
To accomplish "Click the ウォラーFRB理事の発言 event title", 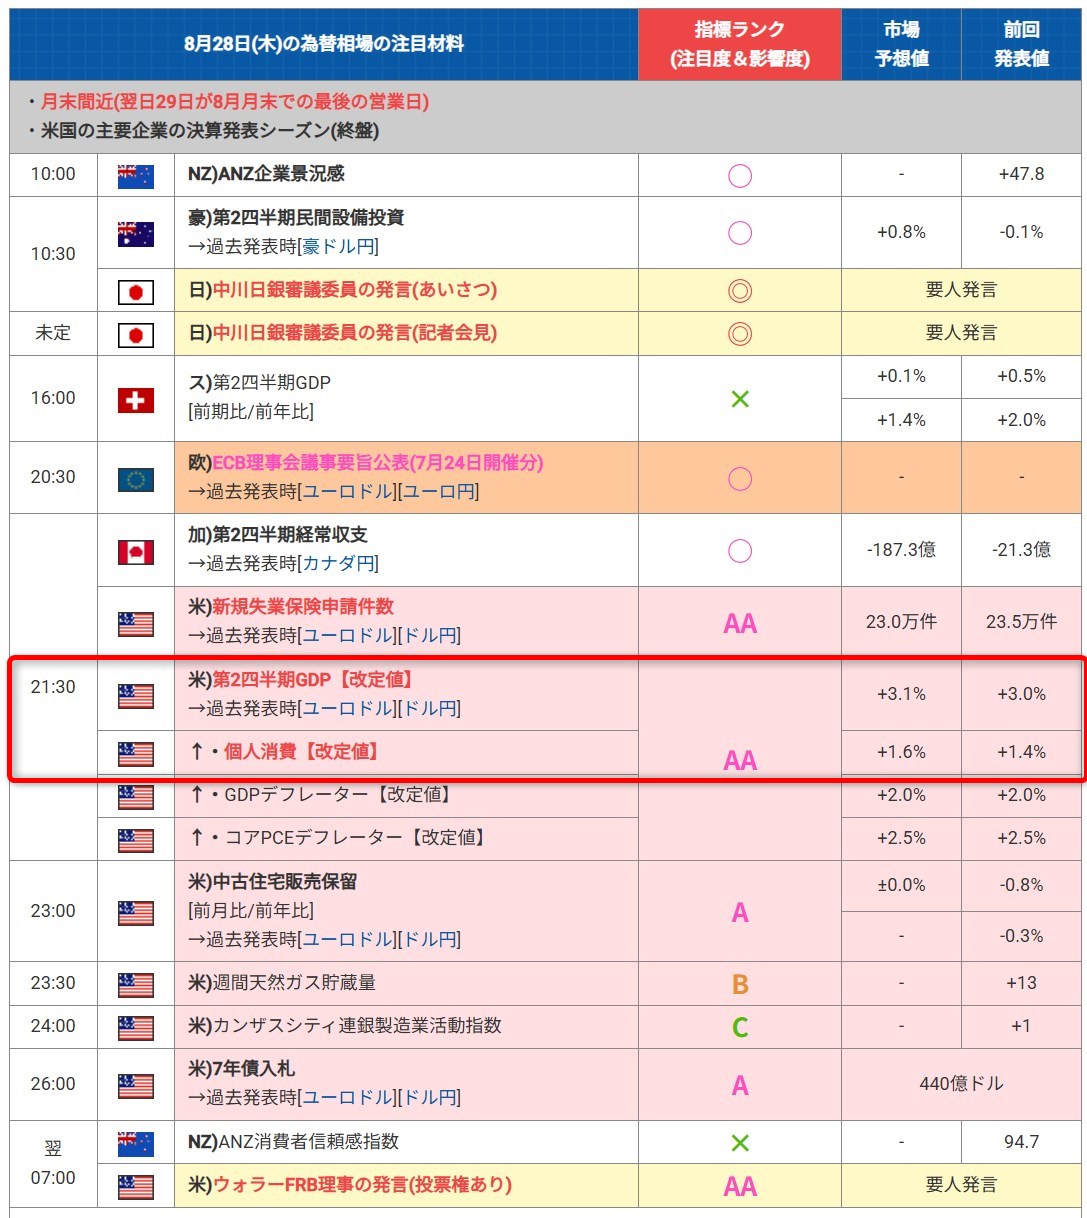I will point(362,1185).
